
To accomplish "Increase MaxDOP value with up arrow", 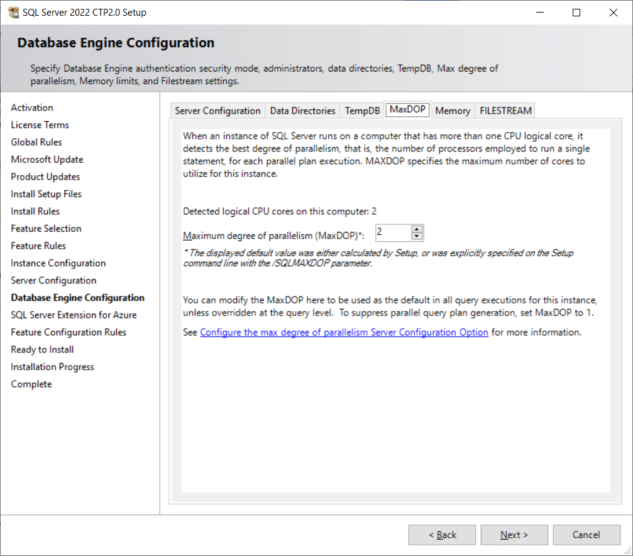I will click(417, 229).
